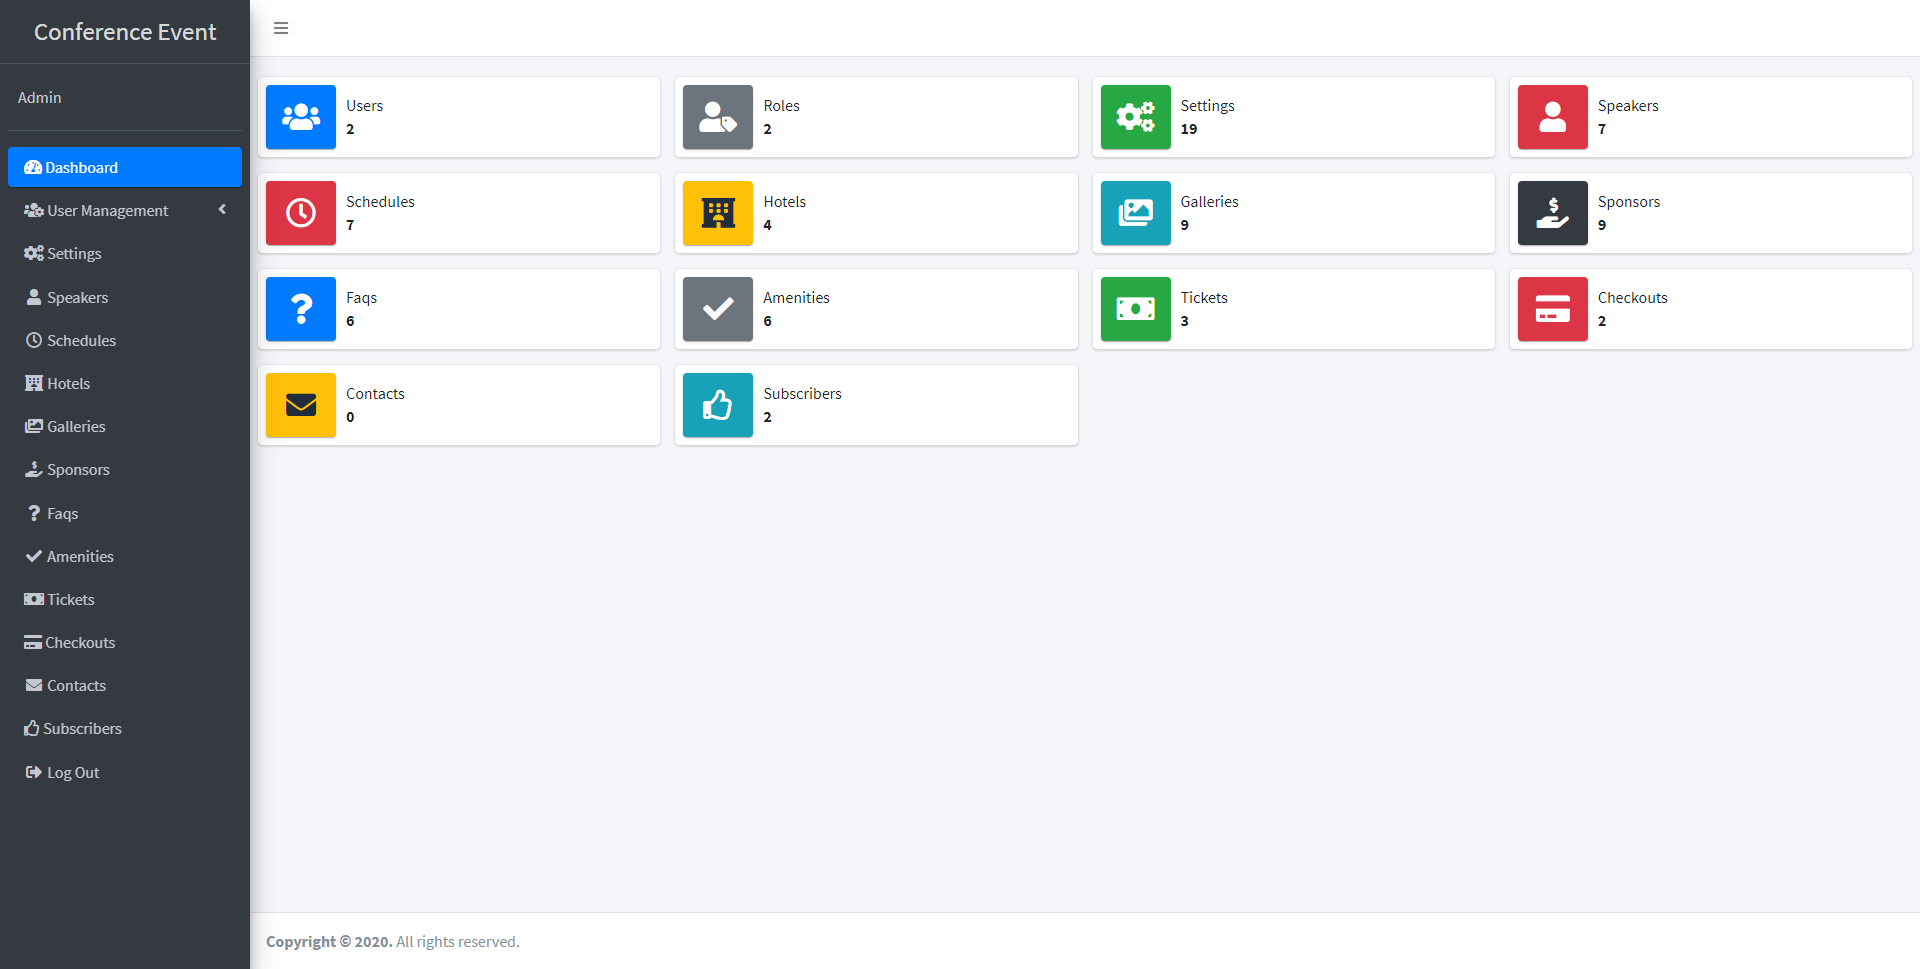This screenshot has width=1920, height=969.
Task: Click the gears icon beside sidebar Settings
Action: coord(34,253)
